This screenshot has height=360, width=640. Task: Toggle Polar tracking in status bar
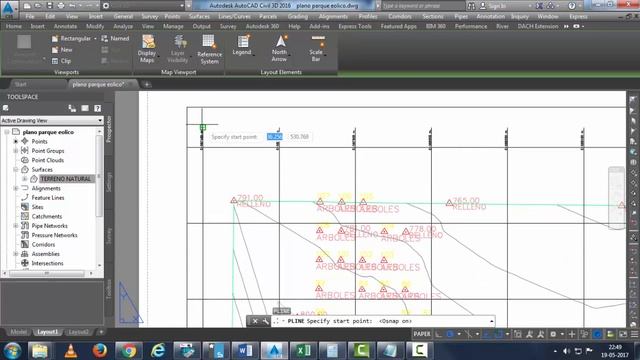[450, 334]
